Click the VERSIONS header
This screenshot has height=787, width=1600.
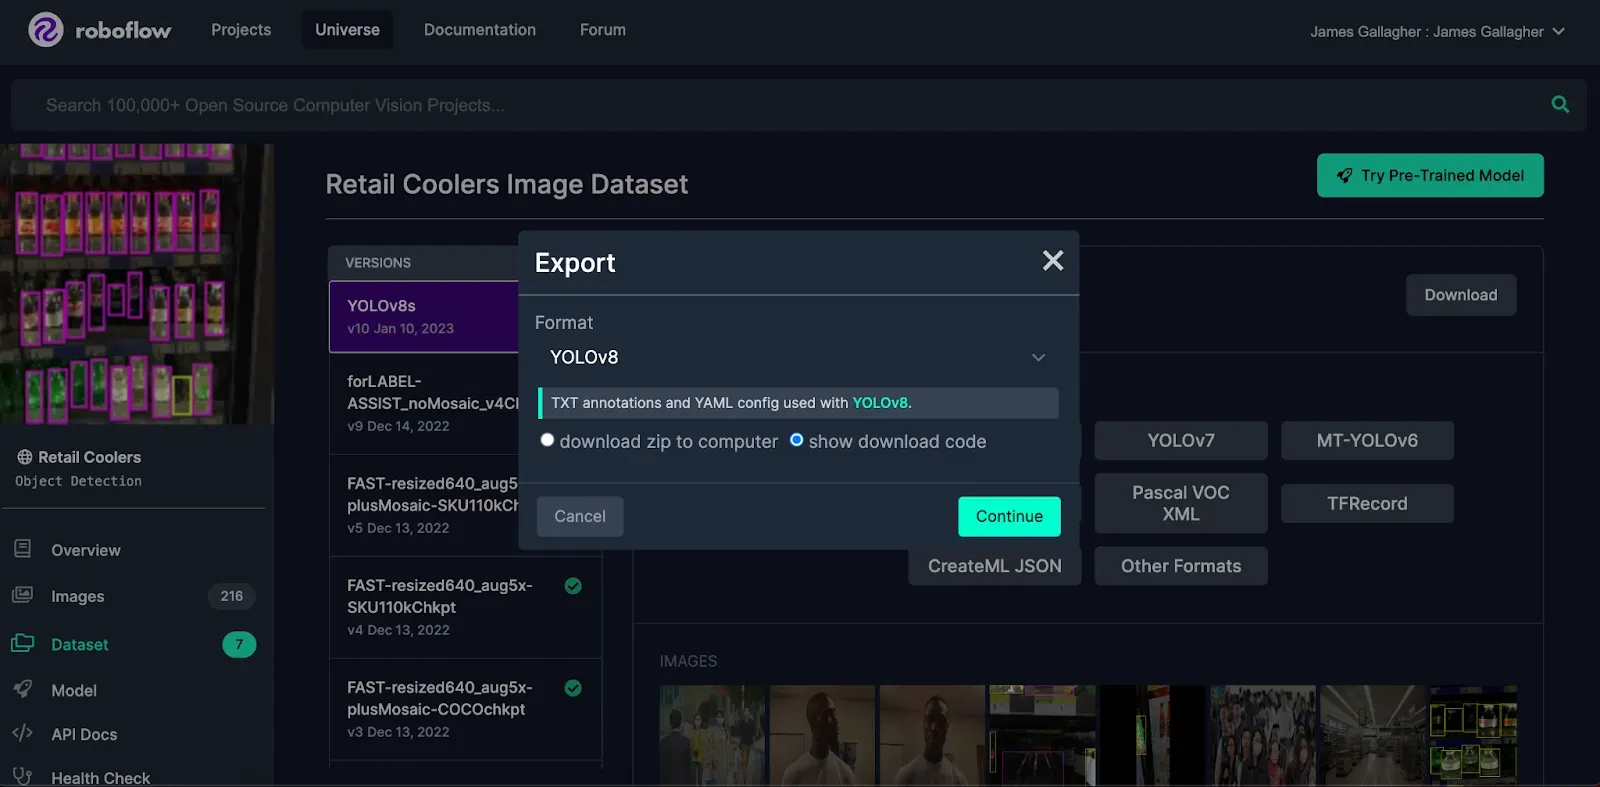378,262
